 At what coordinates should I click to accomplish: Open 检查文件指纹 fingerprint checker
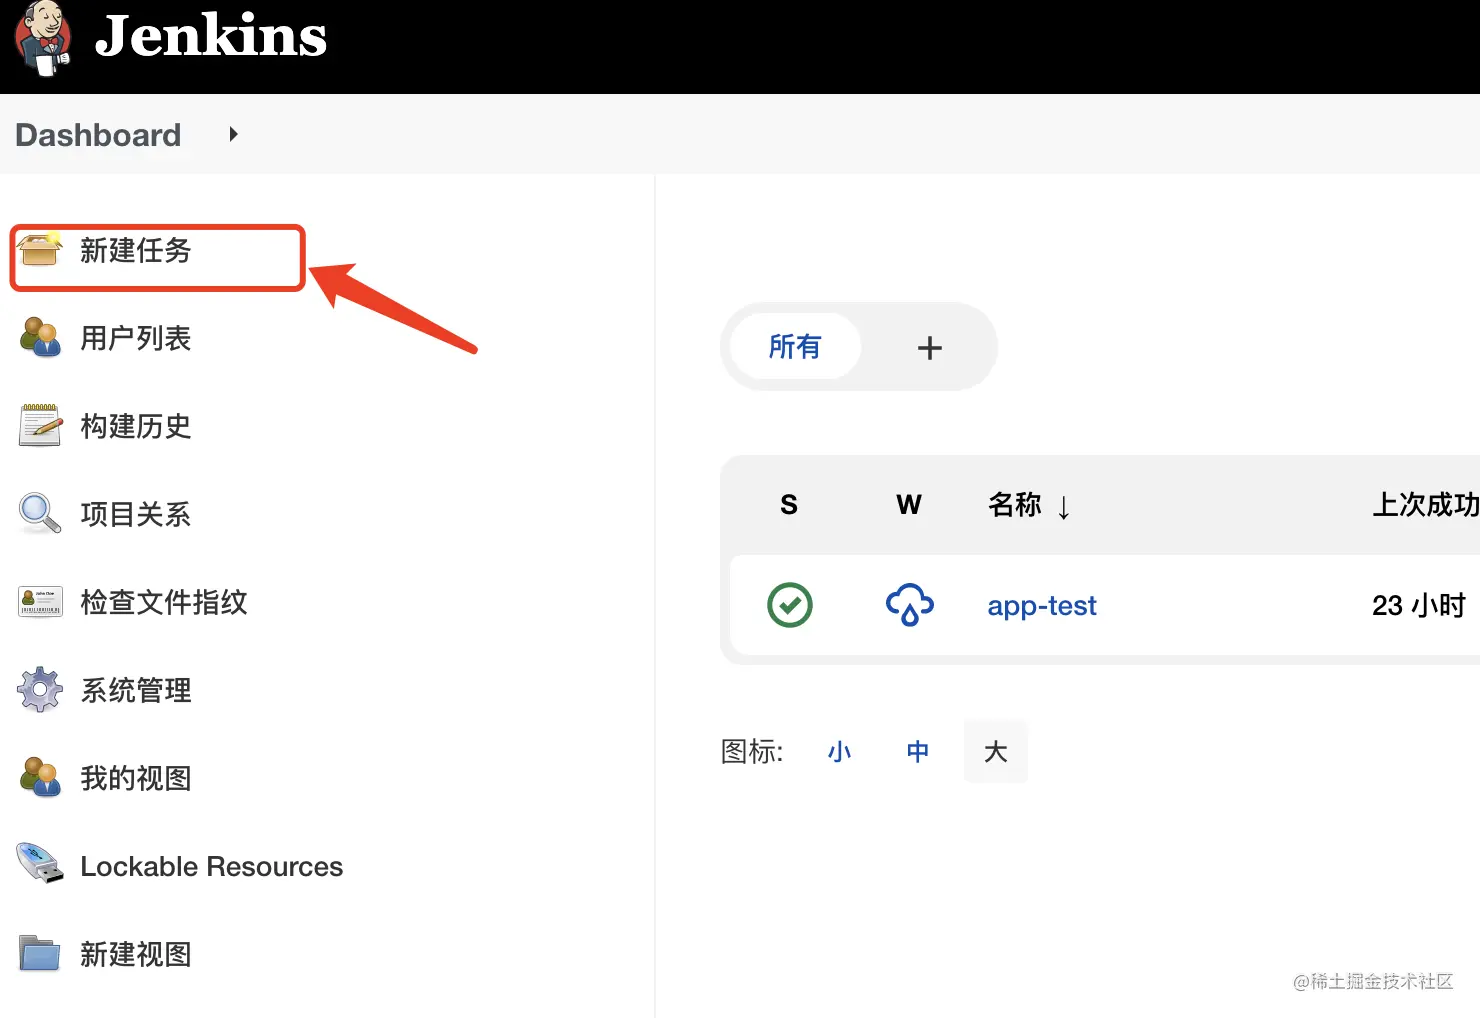pos(40,601)
